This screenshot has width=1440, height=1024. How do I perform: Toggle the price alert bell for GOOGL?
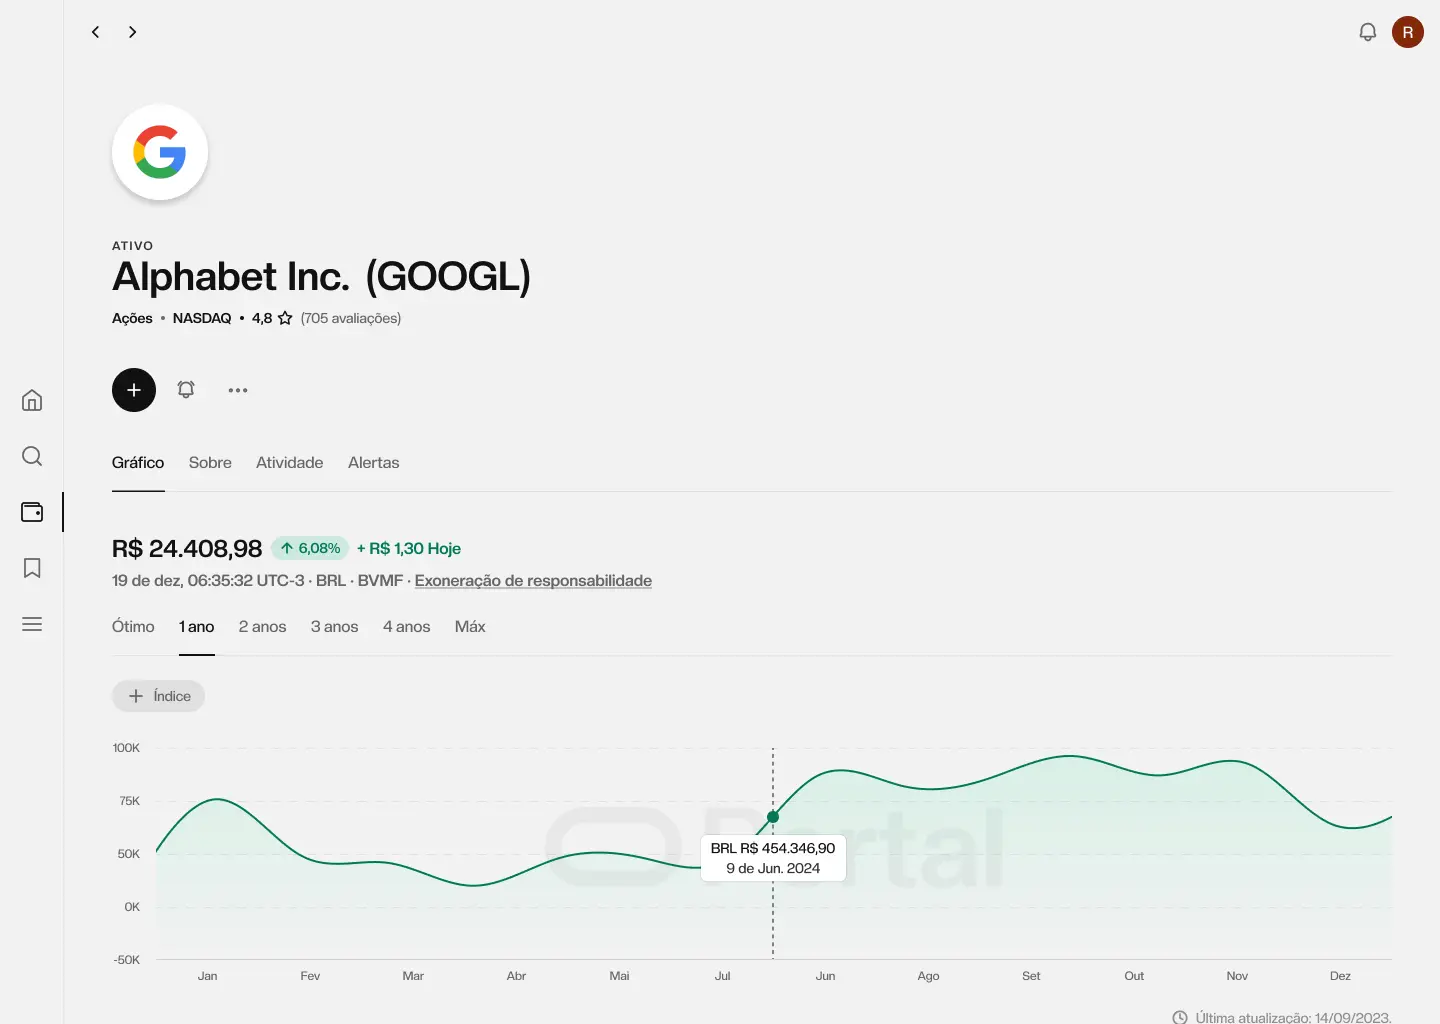pos(186,390)
